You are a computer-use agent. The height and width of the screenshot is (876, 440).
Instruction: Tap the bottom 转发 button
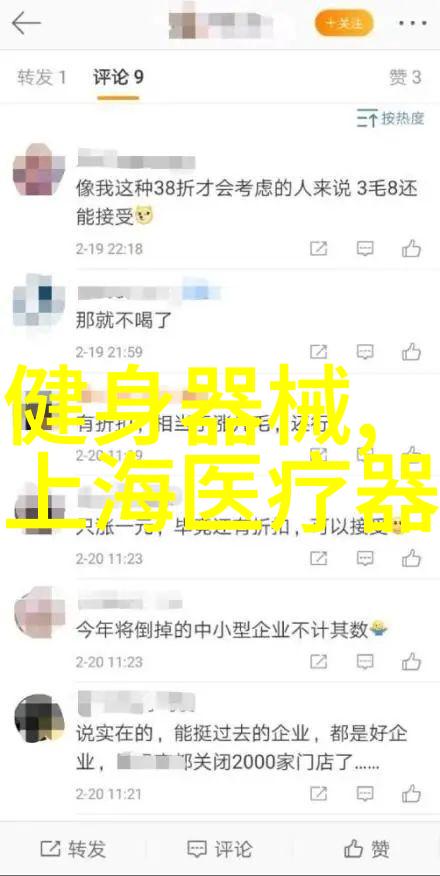click(73, 850)
